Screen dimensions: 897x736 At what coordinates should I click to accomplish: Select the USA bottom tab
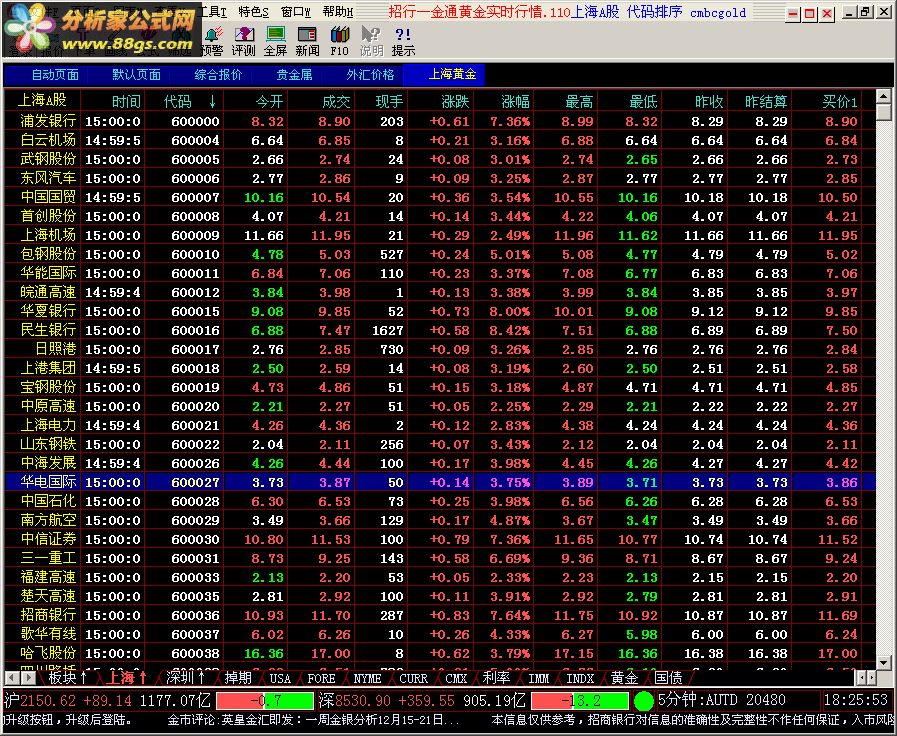click(280, 678)
